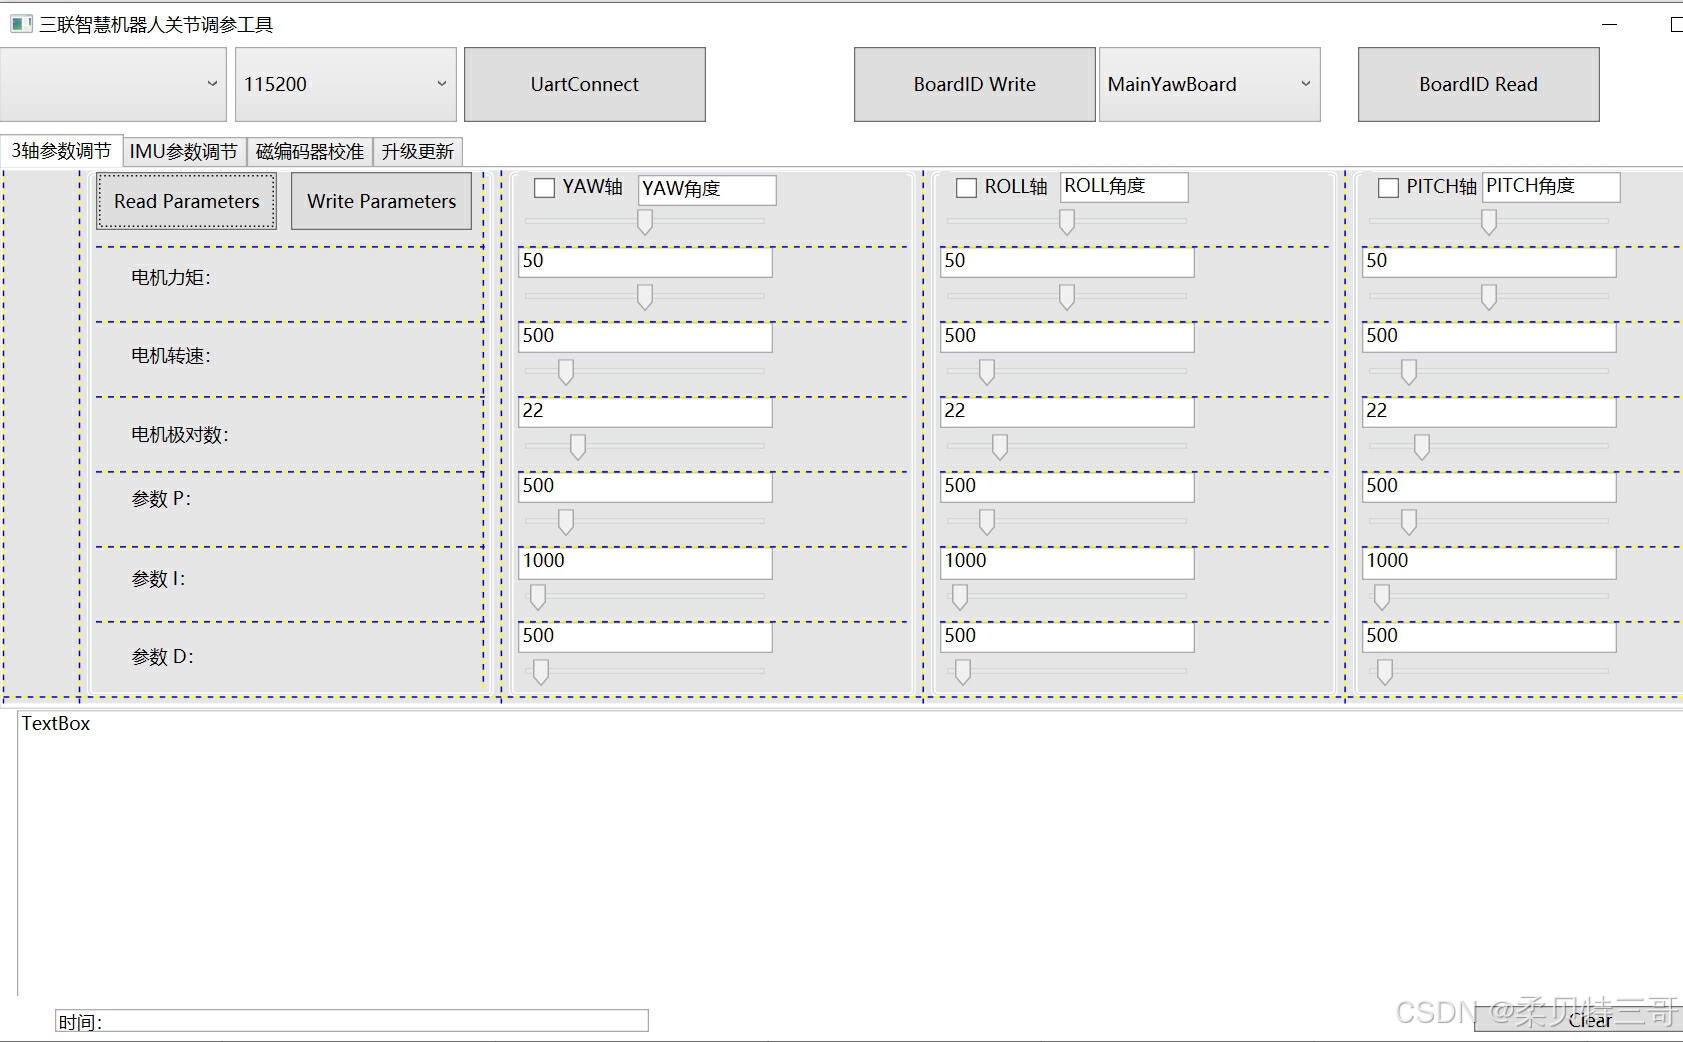This screenshot has height=1042, width=1683.
Task: Click the YAW pole pairs field showing 22
Action: 645,412
